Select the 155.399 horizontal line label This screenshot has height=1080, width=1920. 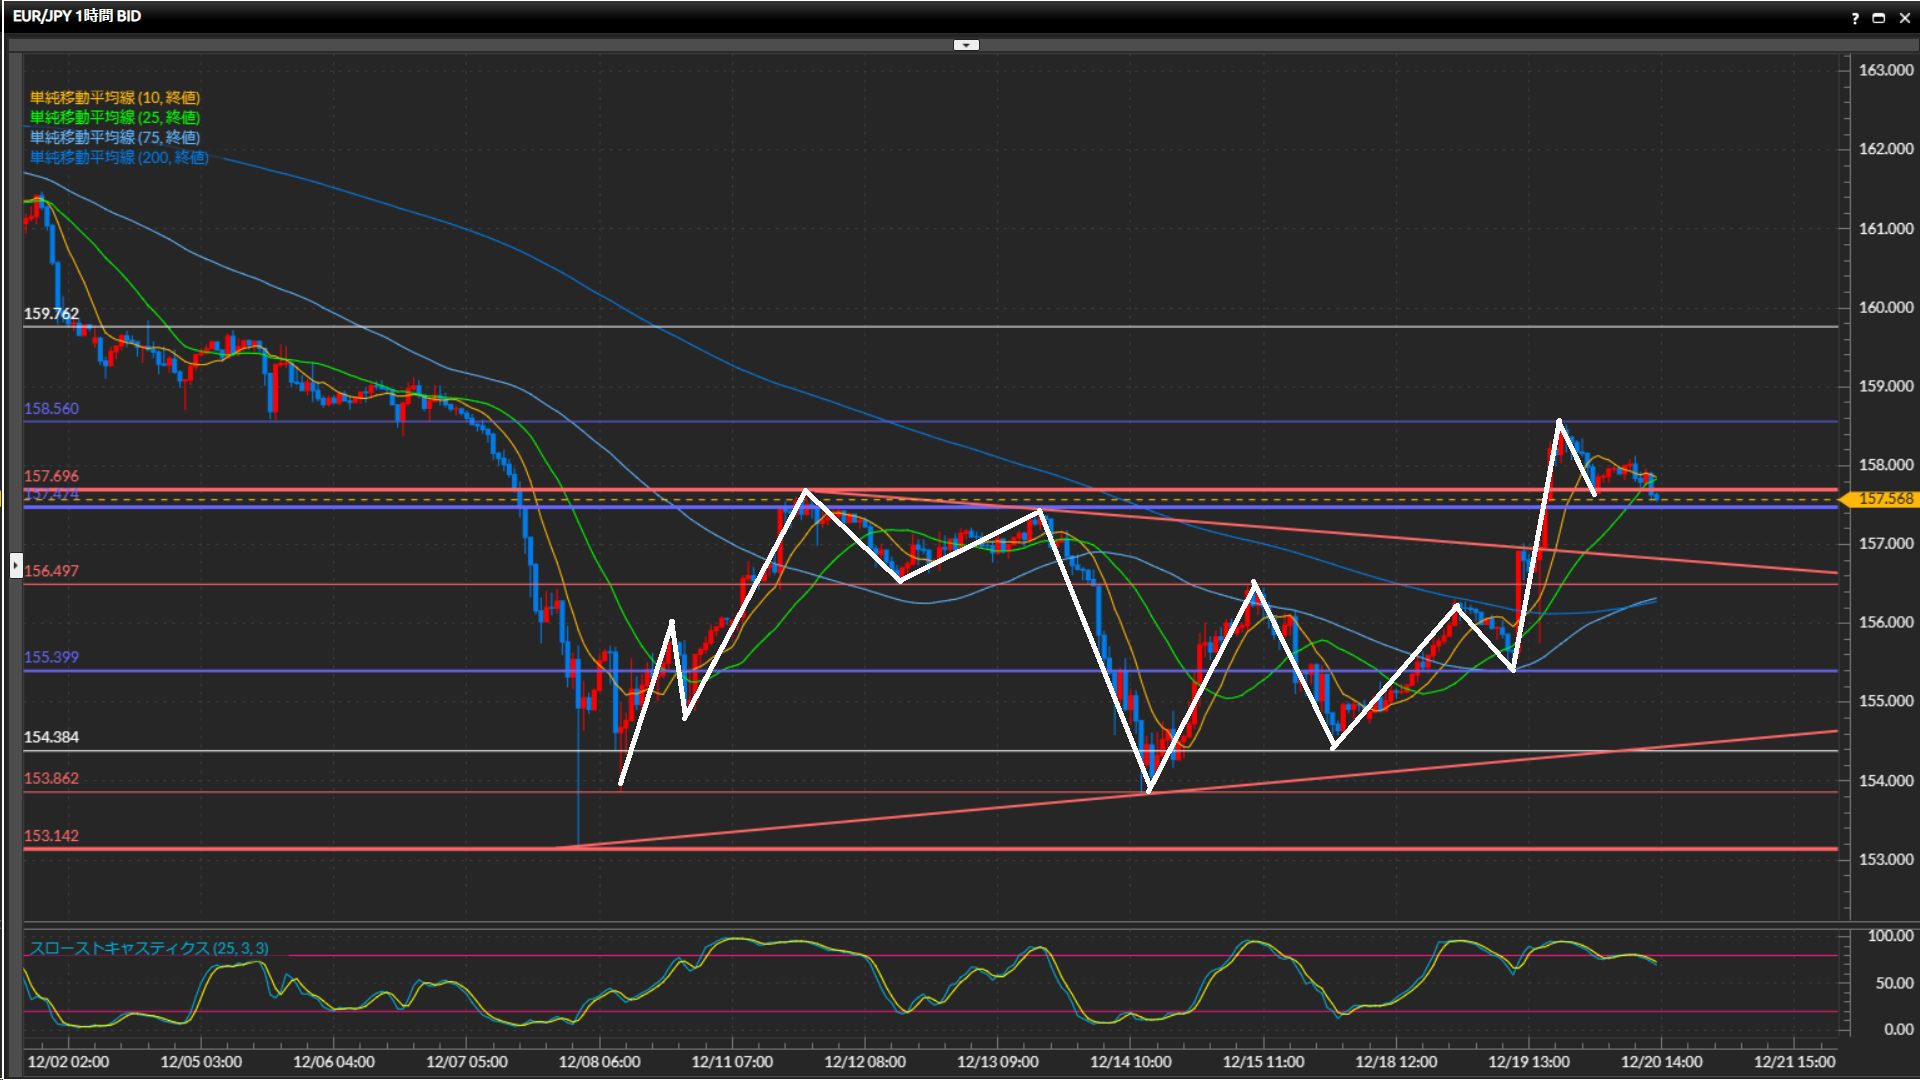click(51, 657)
